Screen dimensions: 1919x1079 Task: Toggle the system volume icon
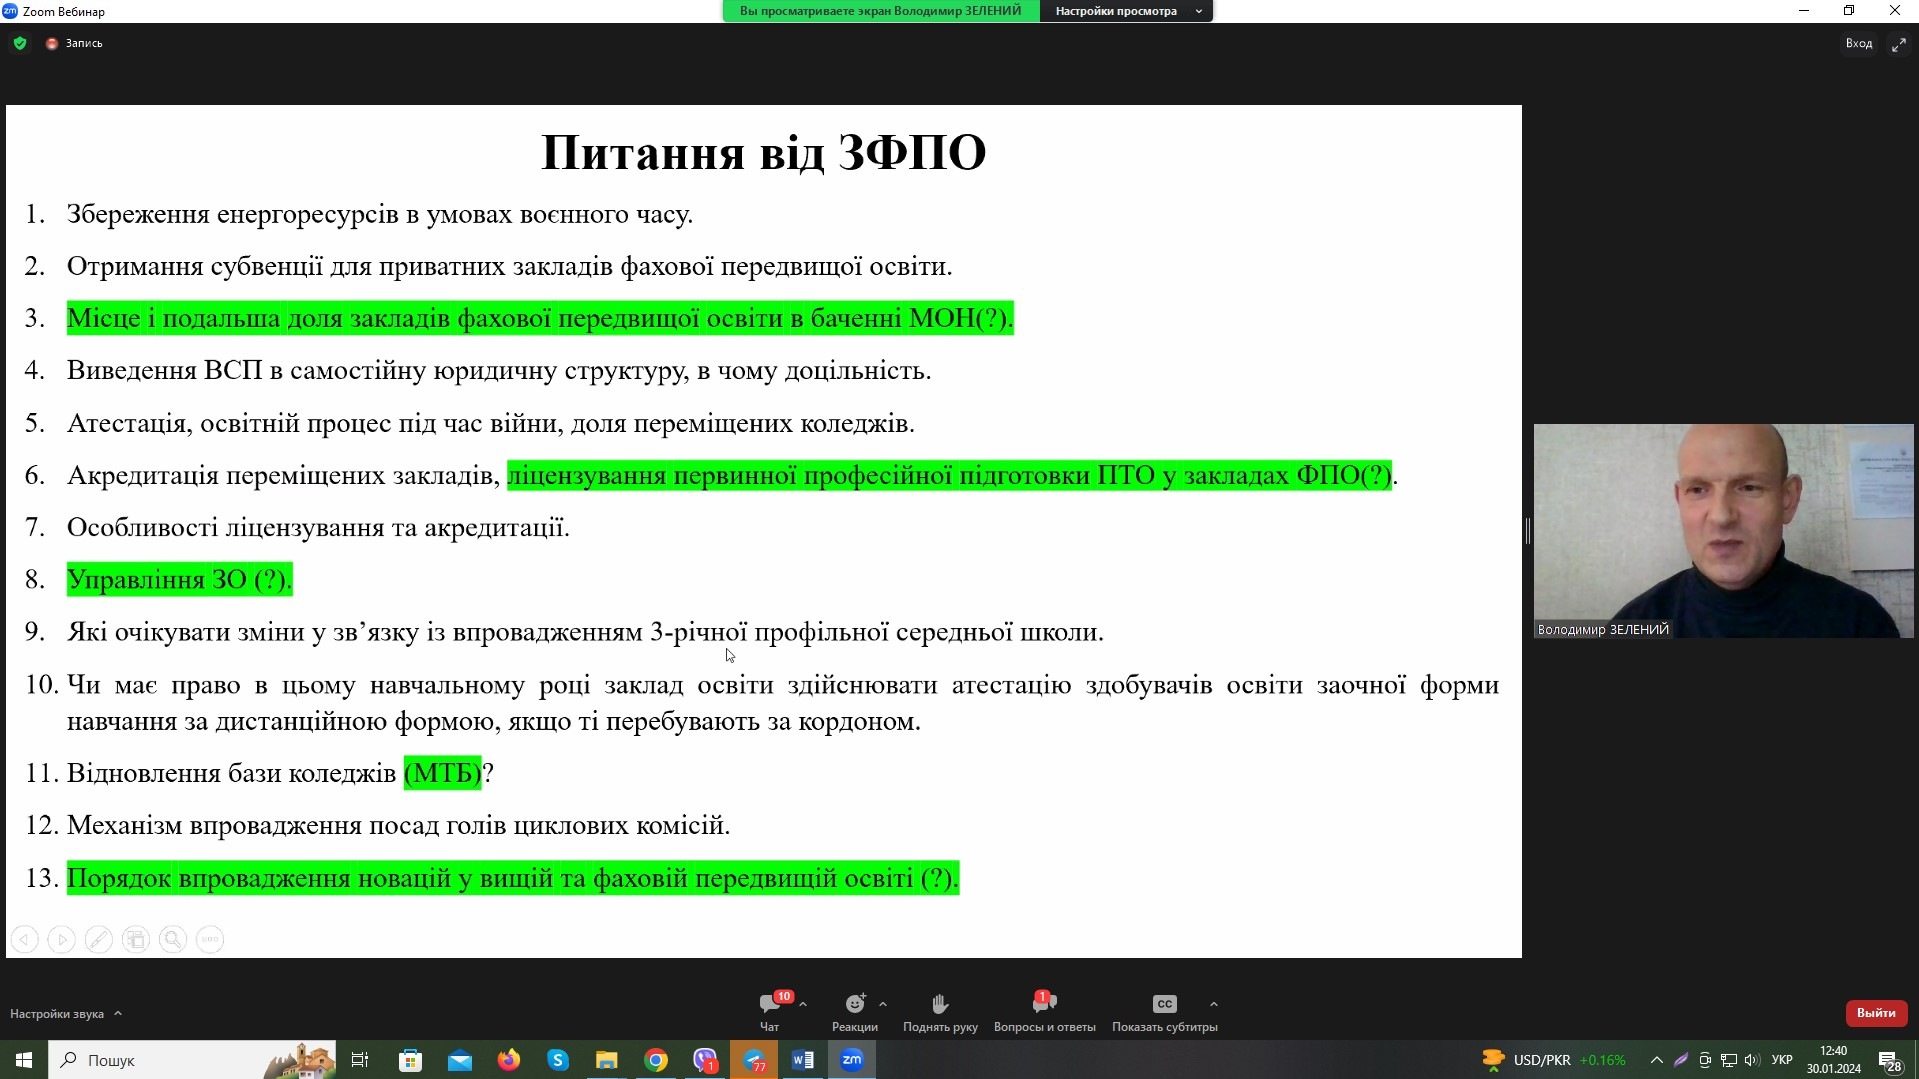pos(1751,1060)
